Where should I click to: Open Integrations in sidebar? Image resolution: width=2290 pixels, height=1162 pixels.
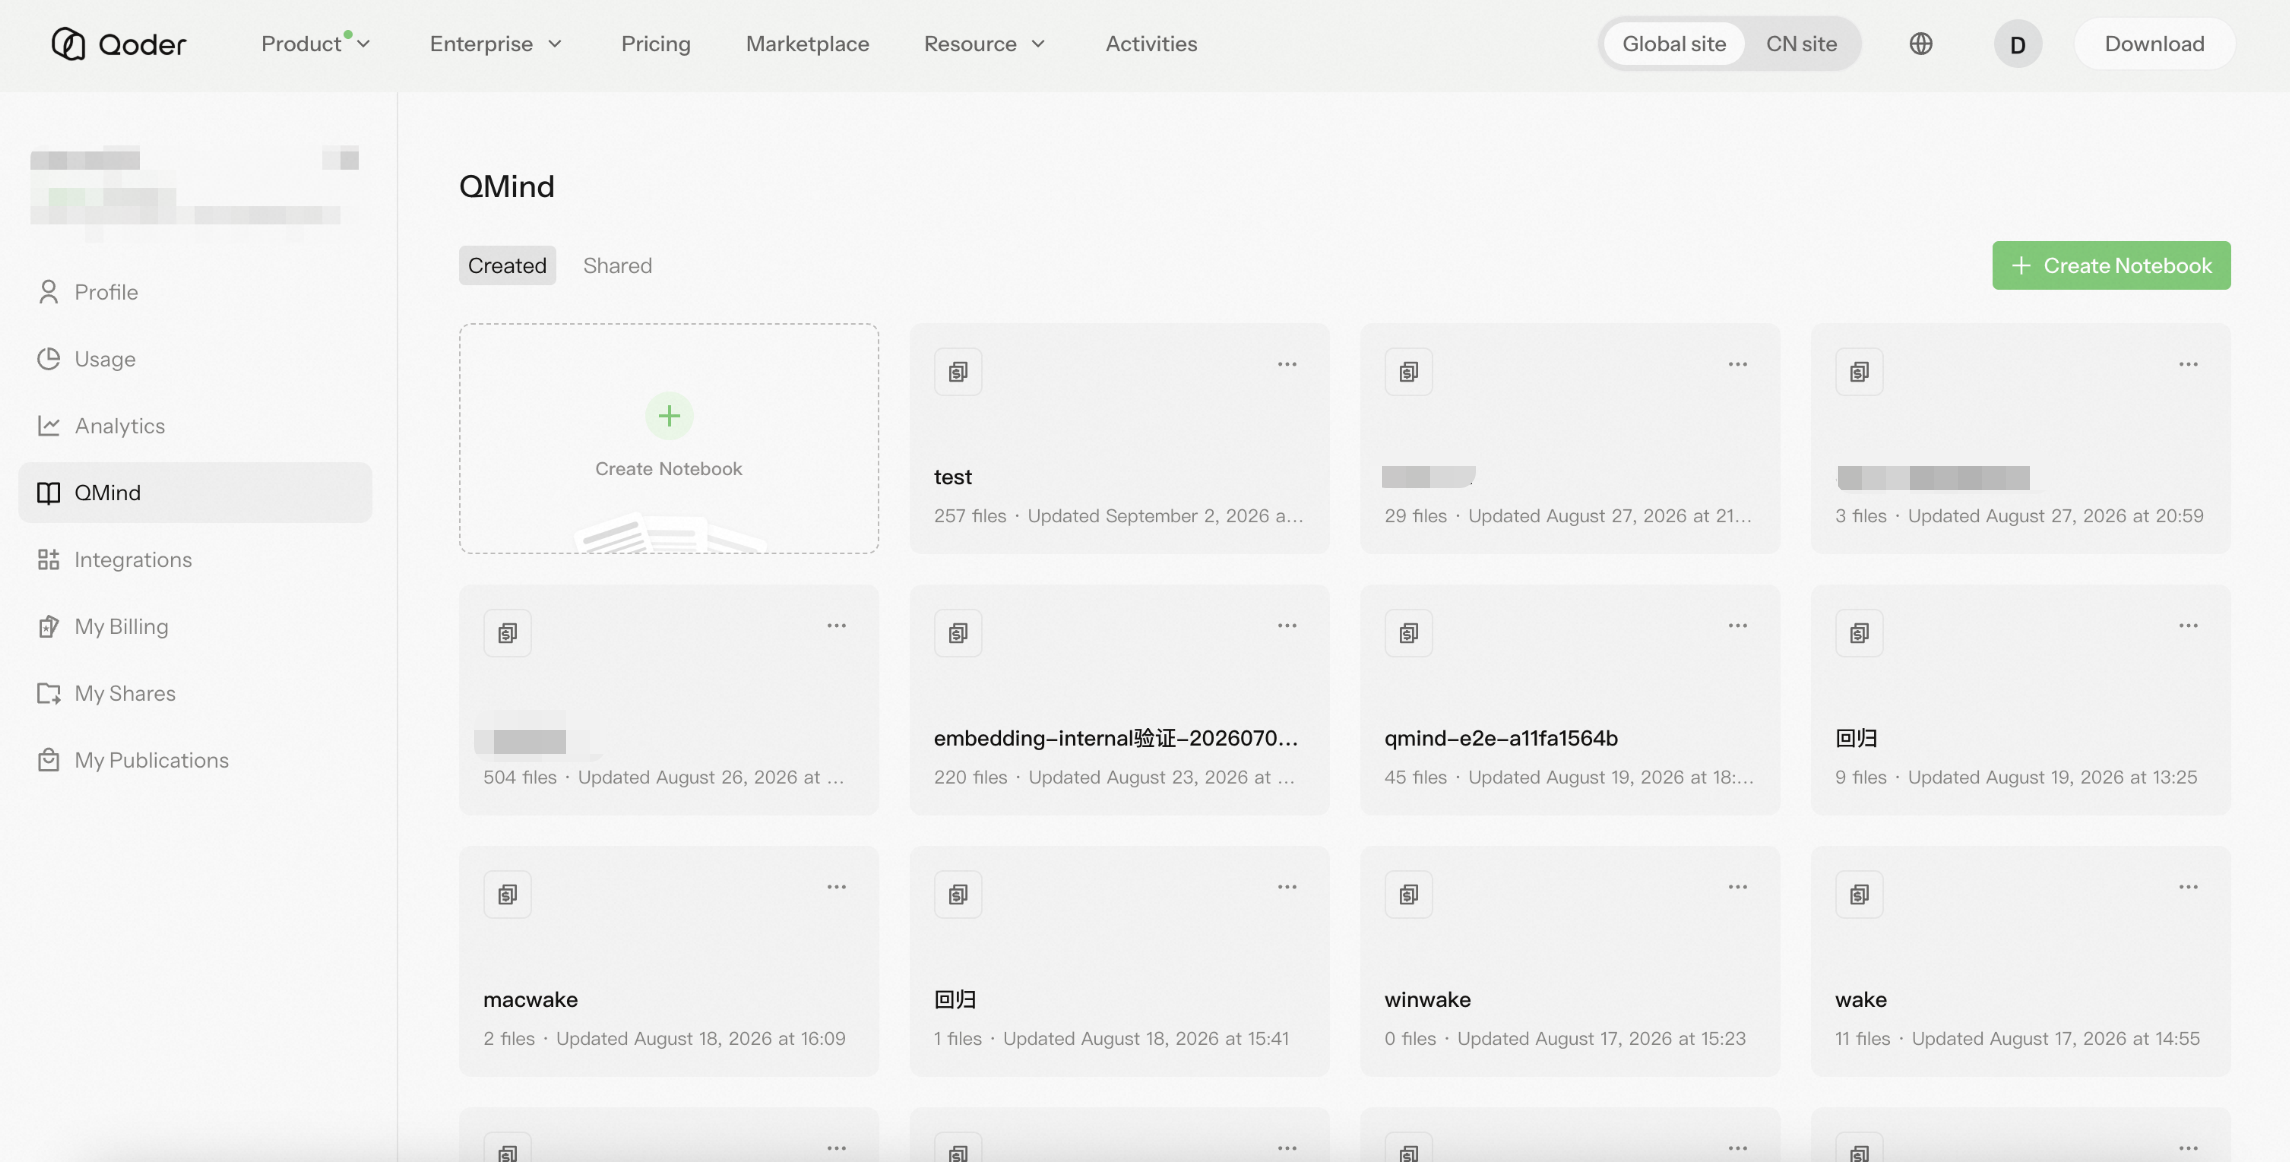pyautogui.click(x=195, y=560)
